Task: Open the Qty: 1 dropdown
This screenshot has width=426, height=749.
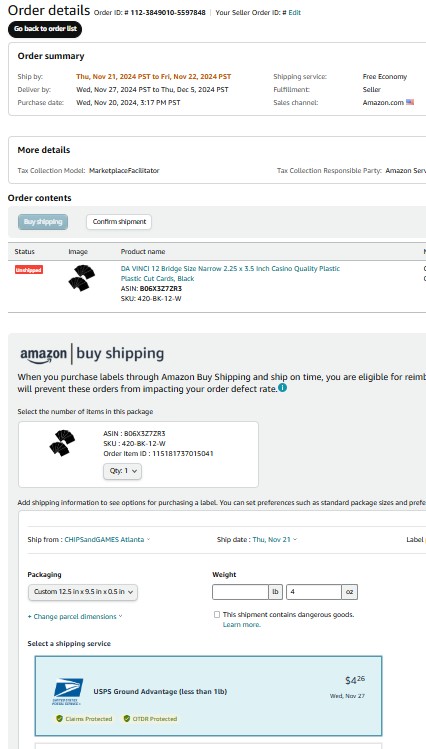Action: [x=122, y=471]
